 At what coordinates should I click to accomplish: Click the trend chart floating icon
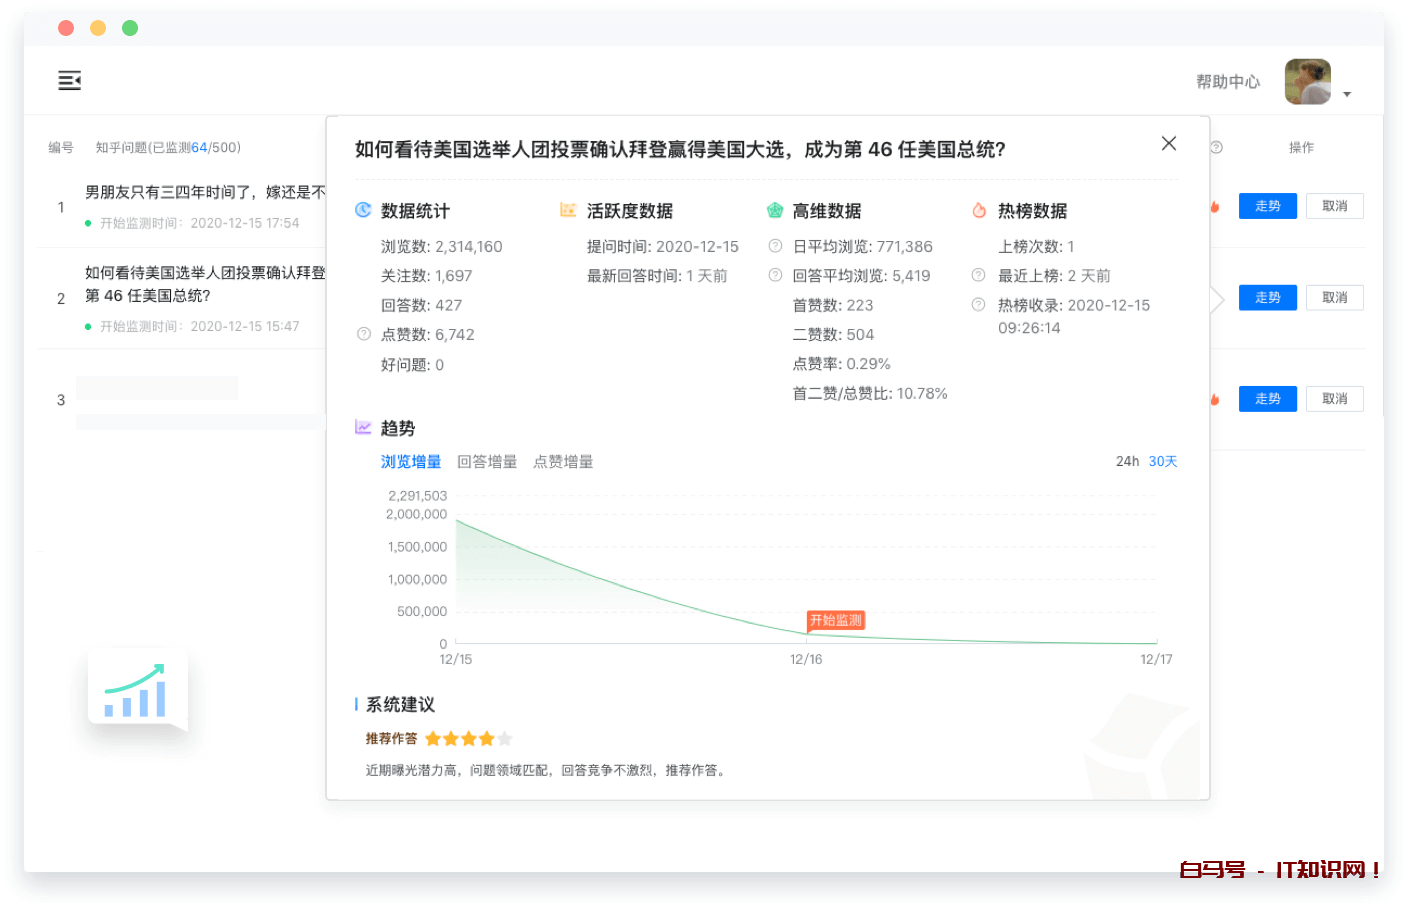(x=139, y=691)
